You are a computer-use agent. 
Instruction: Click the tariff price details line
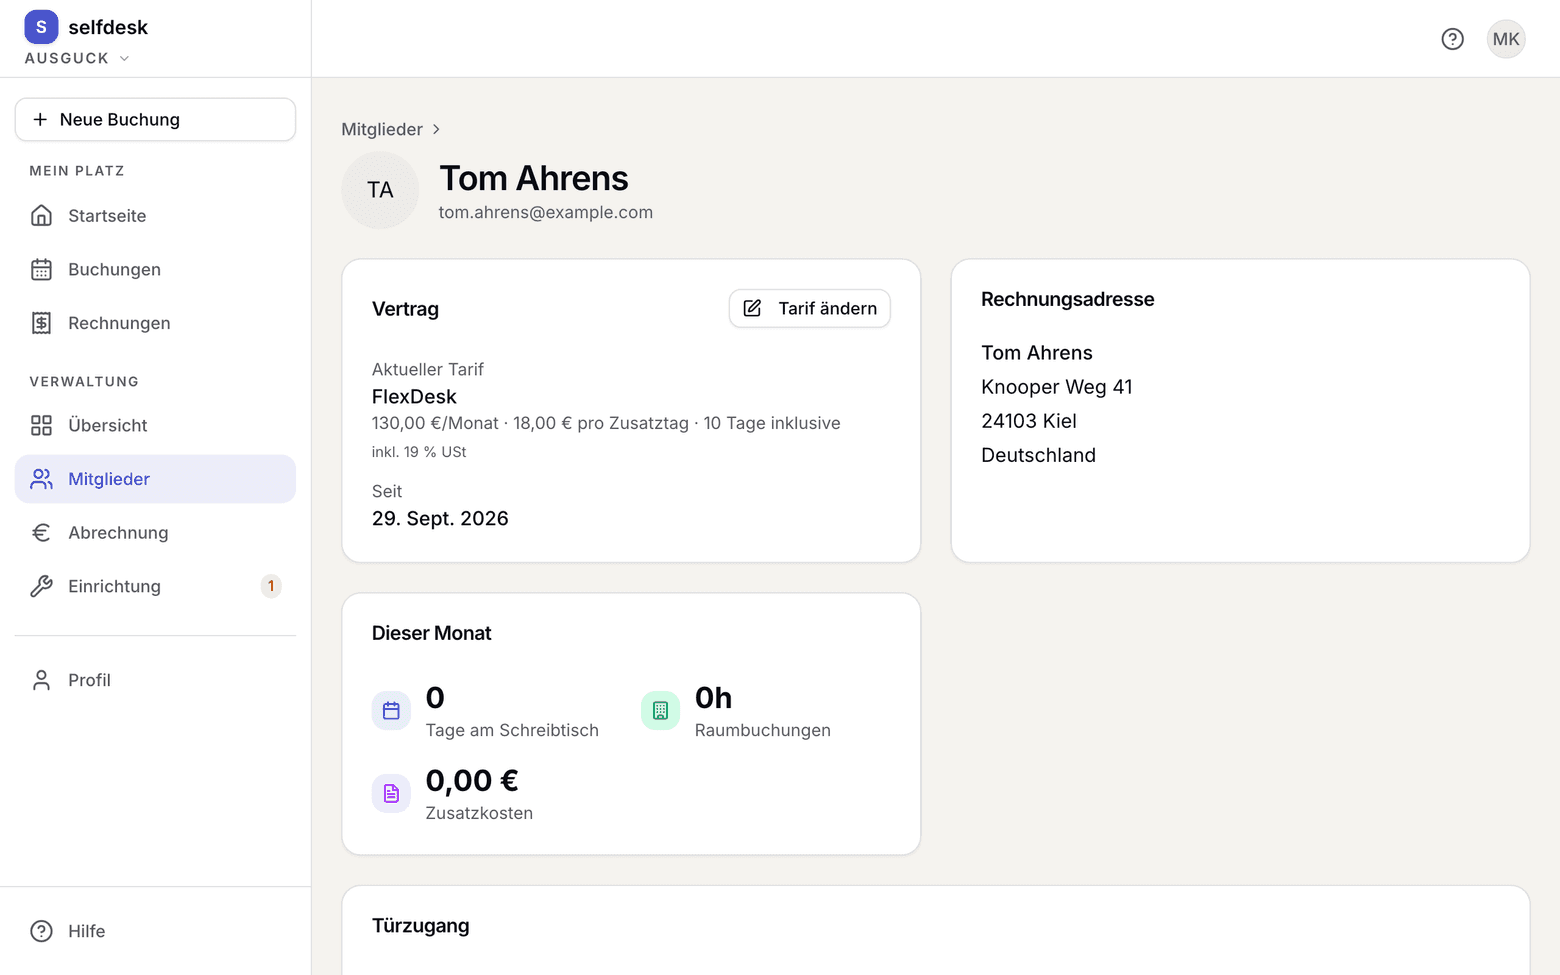click(606, 423)
